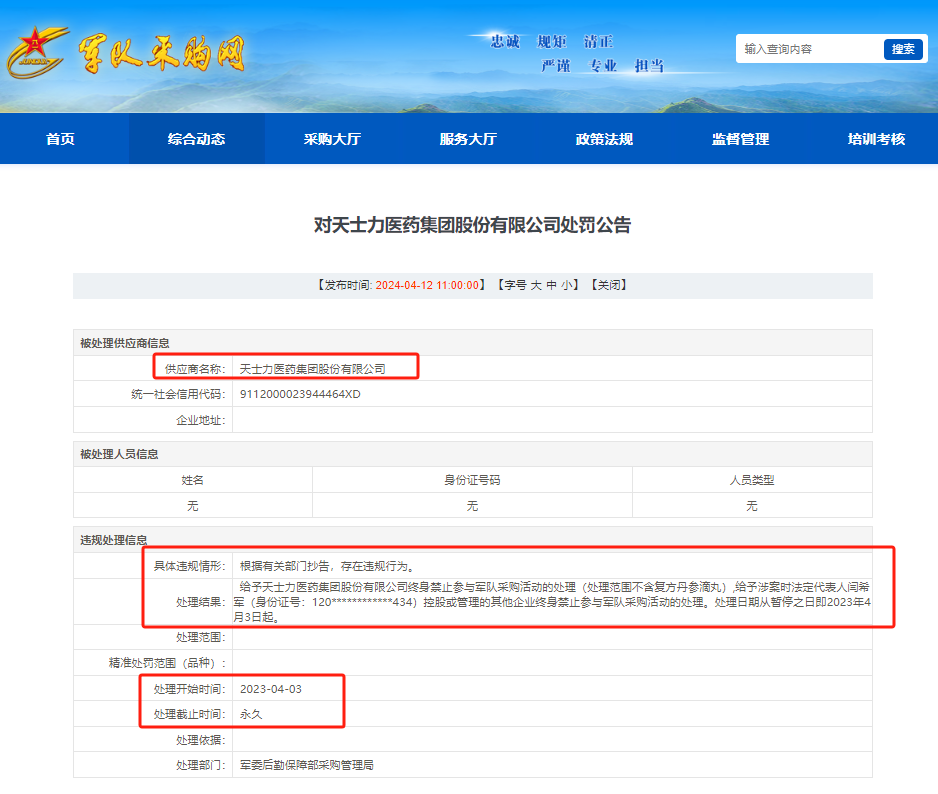The image size is (938, 794).
Task: Click the 统一社会信用代码 label
Action: (178, 394)
